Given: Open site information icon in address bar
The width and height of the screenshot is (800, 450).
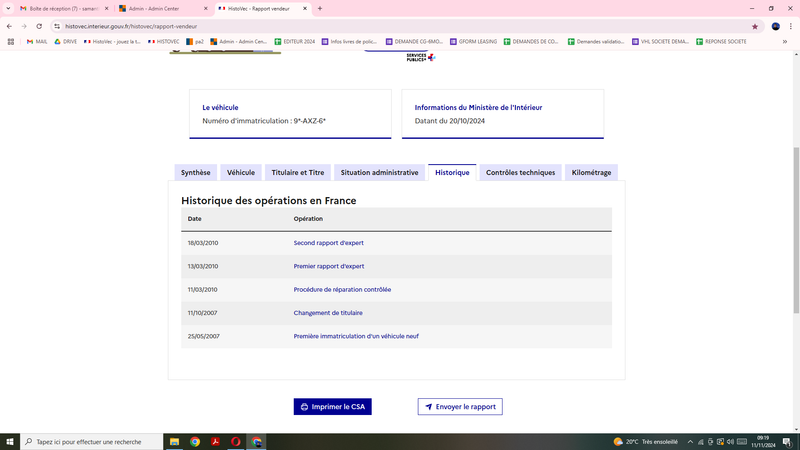Looking at the screenshot, I should (x=57, y=27).
